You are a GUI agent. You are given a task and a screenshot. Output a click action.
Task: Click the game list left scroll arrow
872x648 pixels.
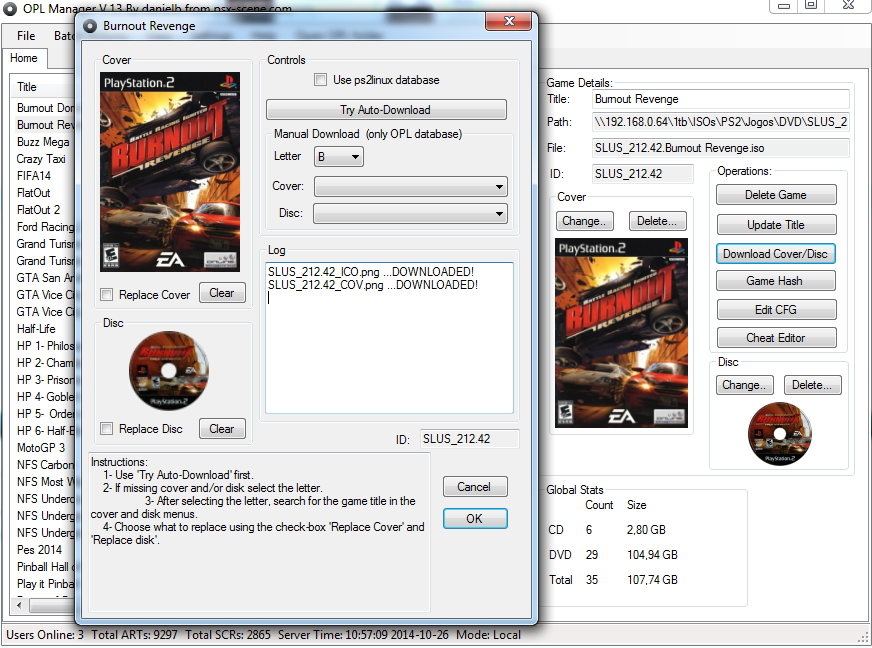(x=19, y=605)
